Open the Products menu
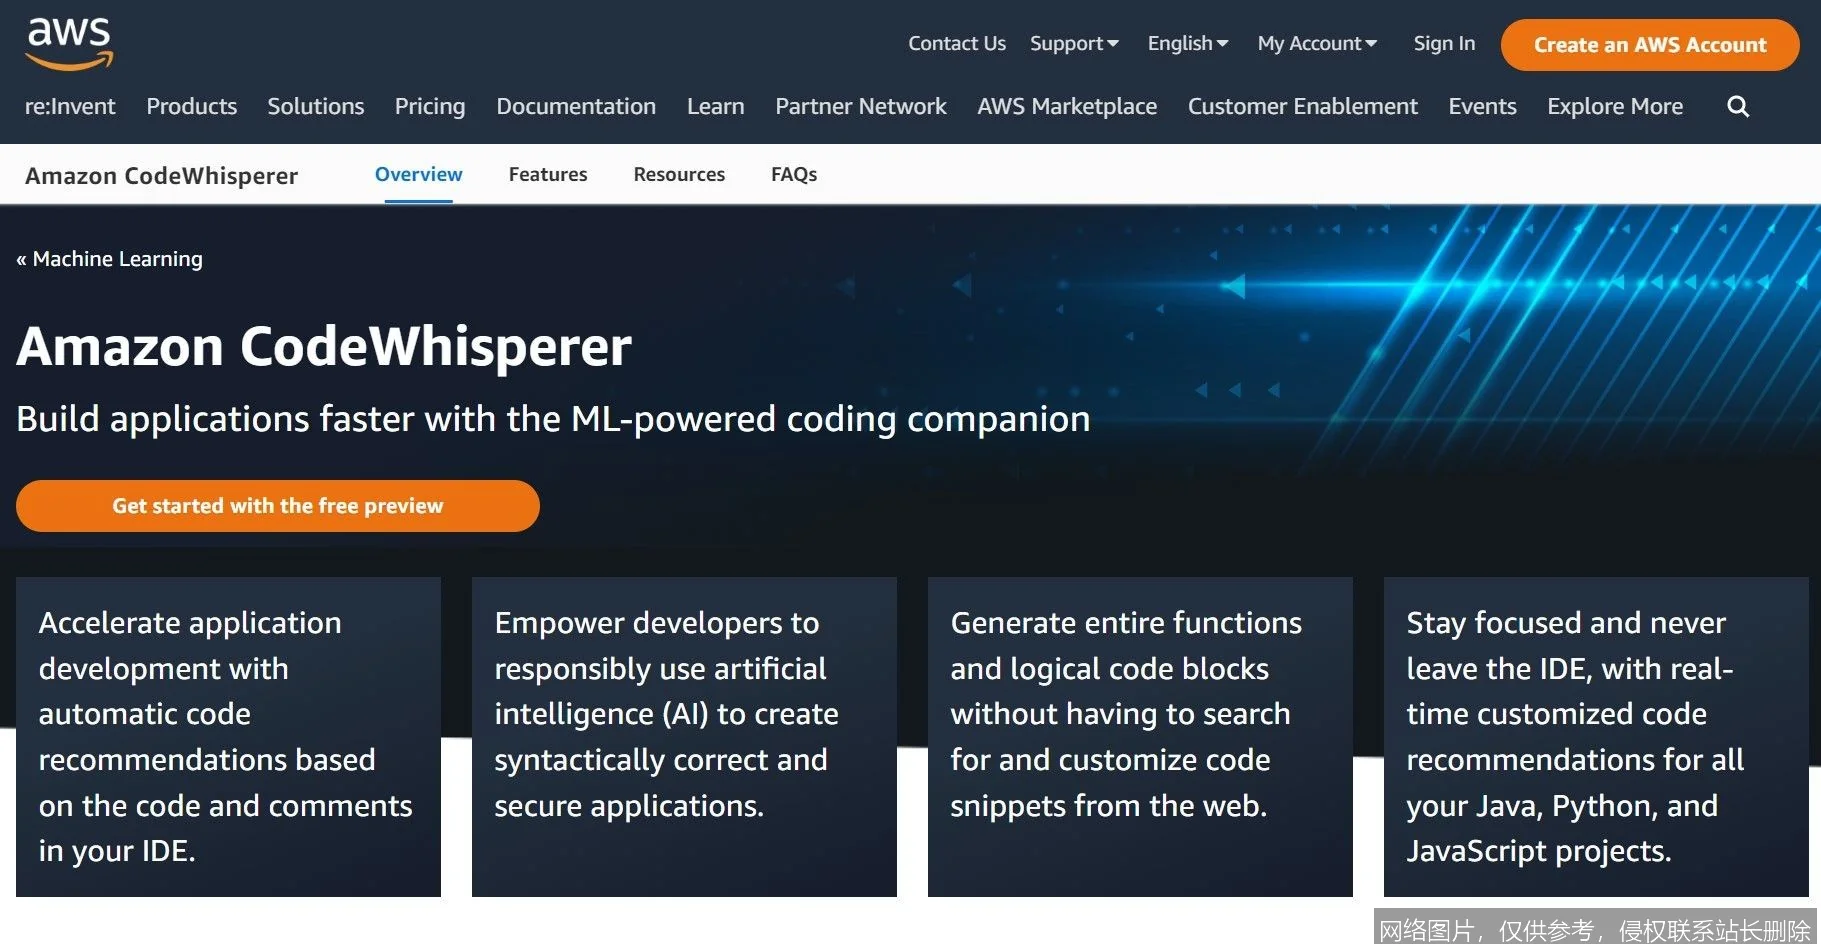Screen dimensions: 1821x948 coord(192,106)
